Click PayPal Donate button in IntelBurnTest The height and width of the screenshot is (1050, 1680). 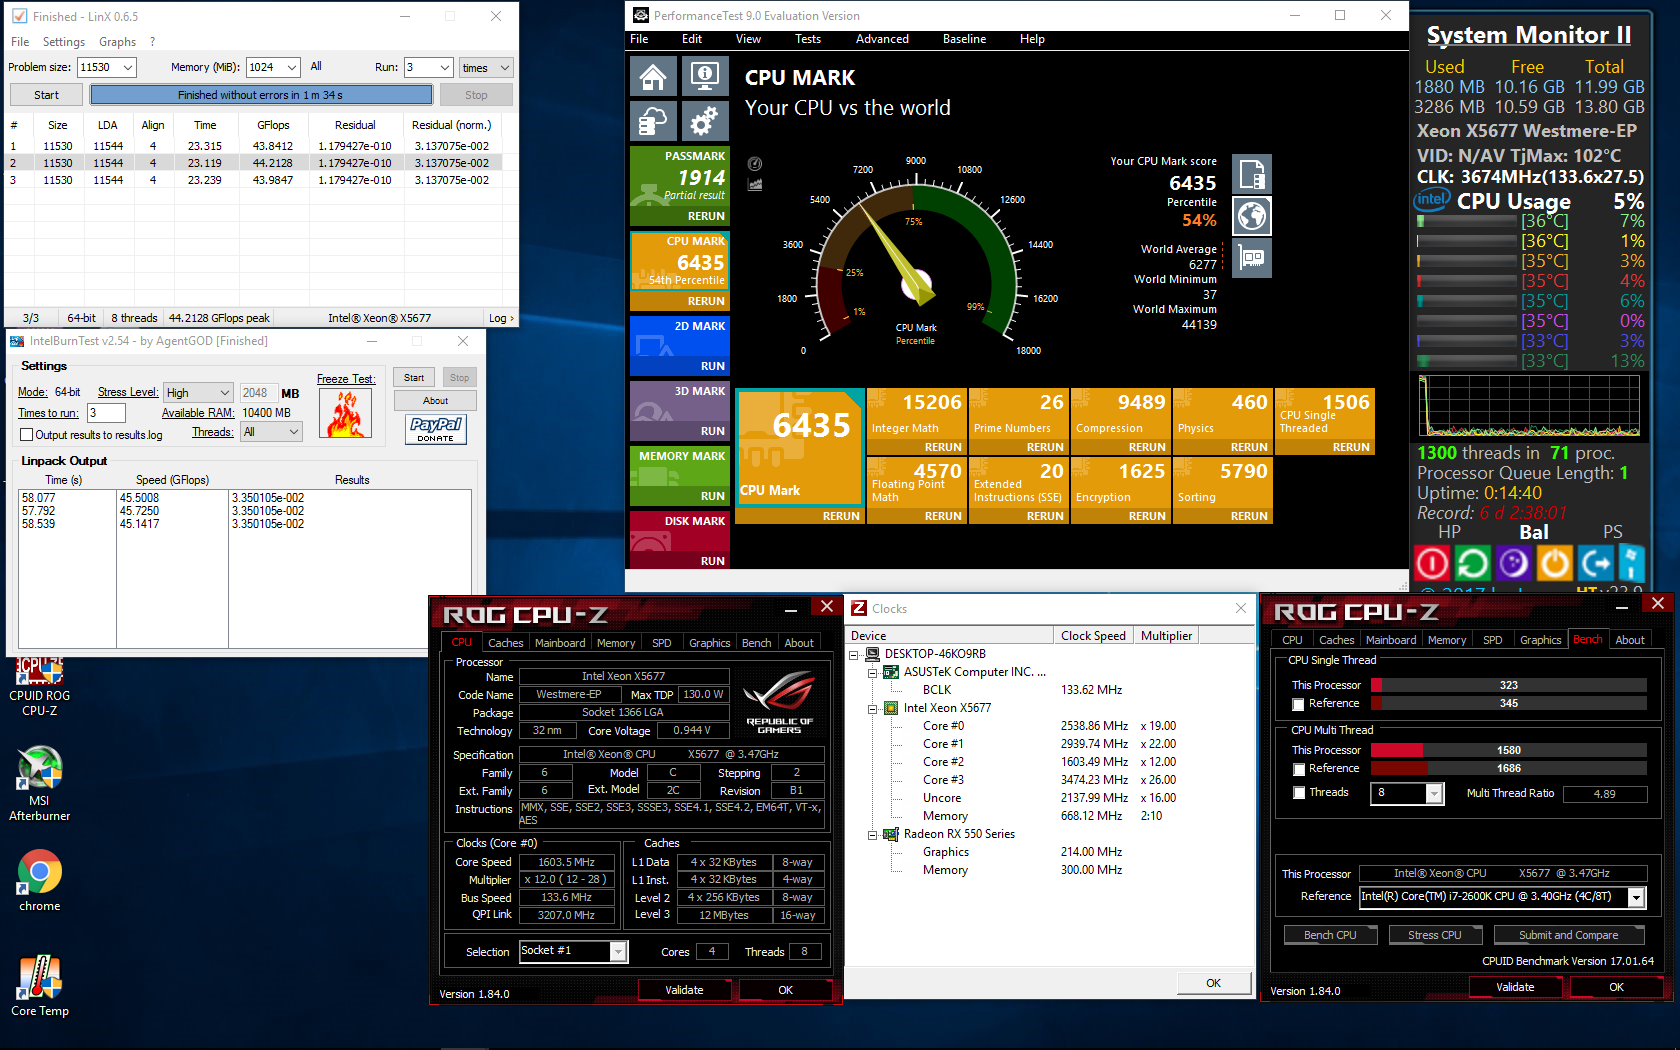[x=435, y=429]
